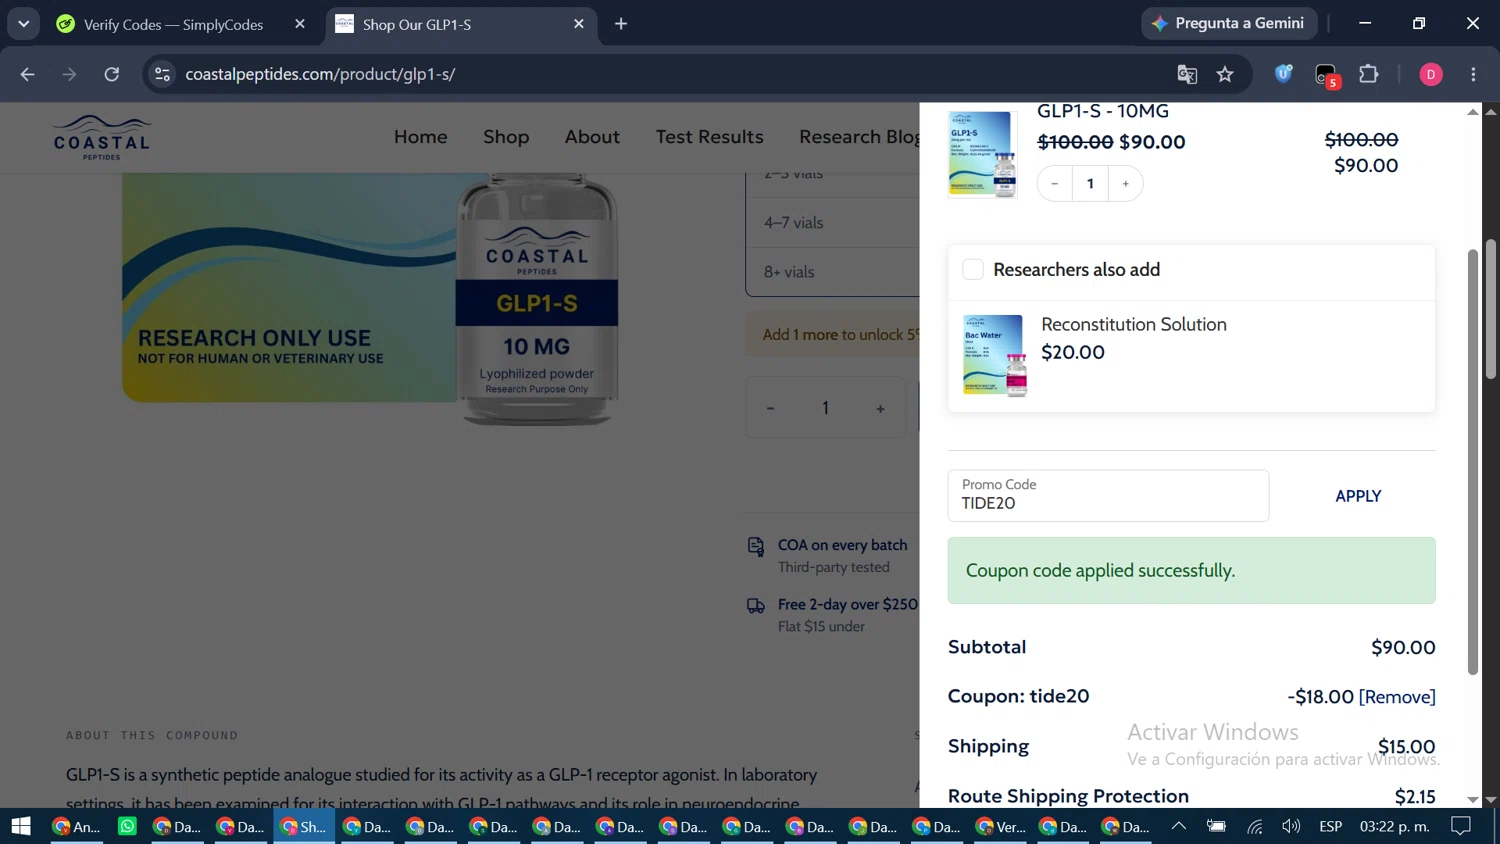Click the cart quantity field for GLP1-S
The width and height of the screenshot is (1500, 844).
(x=1090, y=183)
